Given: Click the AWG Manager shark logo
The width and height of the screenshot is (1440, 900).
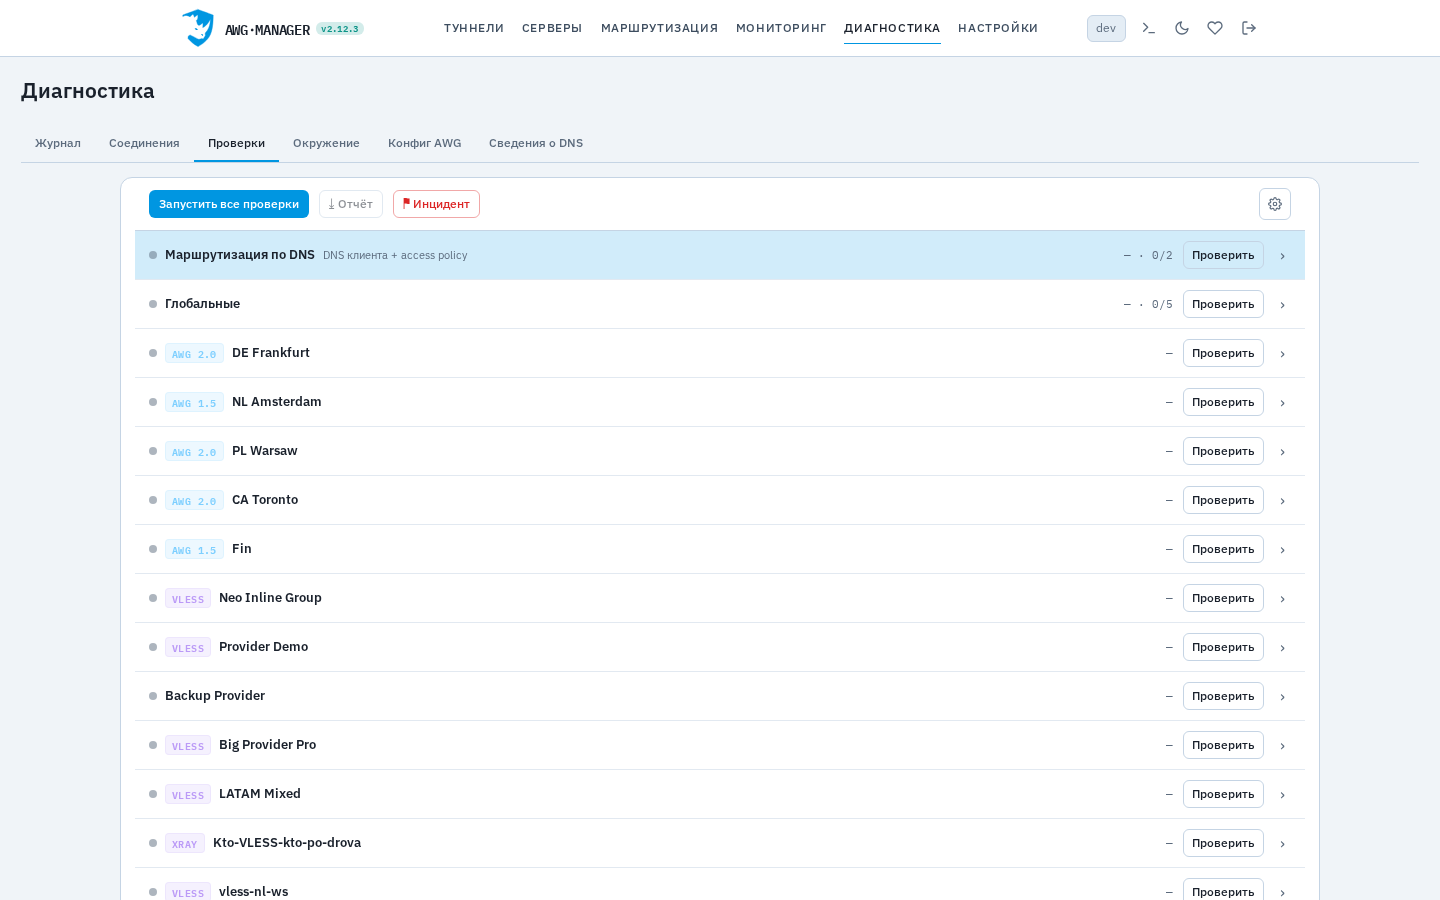Looking at the screenshot, I should pos(198,28).
